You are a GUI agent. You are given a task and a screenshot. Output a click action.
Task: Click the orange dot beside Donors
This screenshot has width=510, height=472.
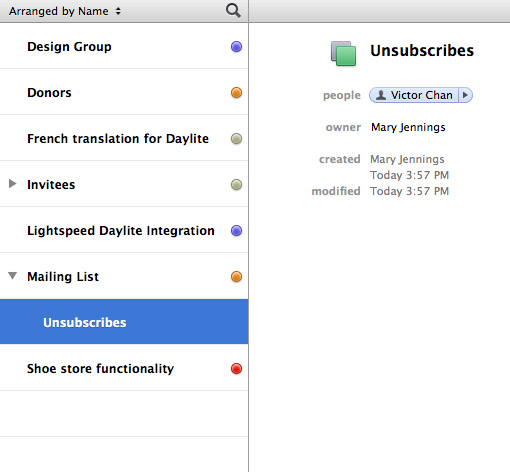pos(236,93)
